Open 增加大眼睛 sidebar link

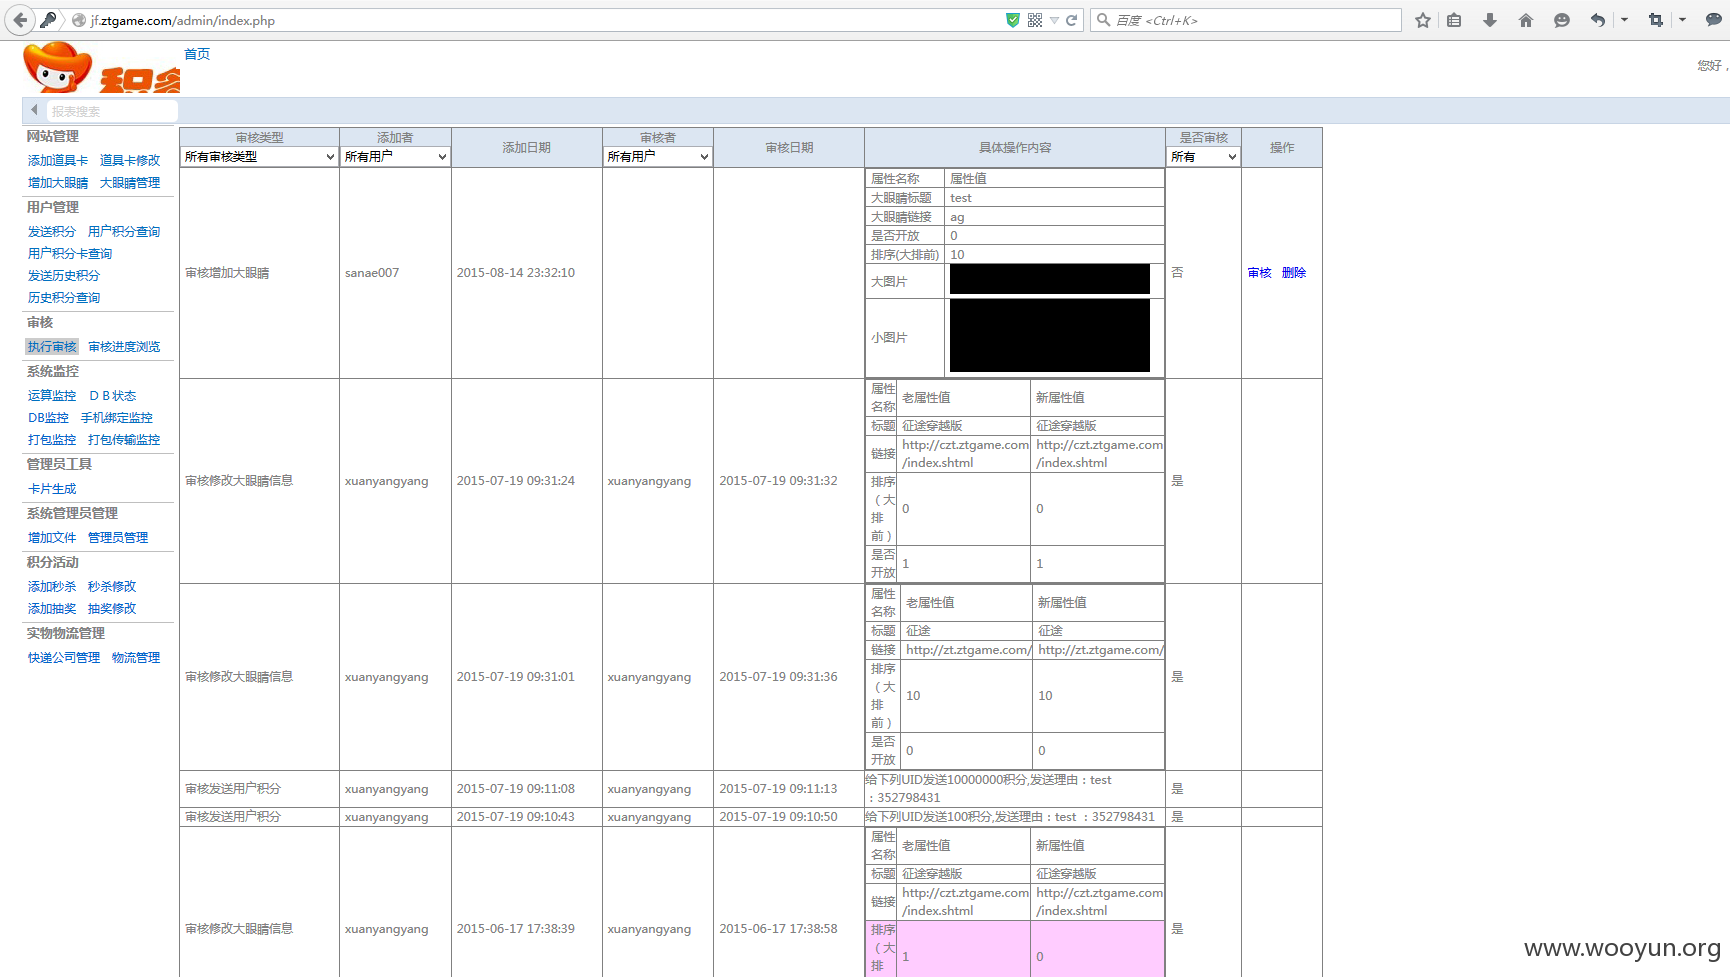tap(58, 183)
